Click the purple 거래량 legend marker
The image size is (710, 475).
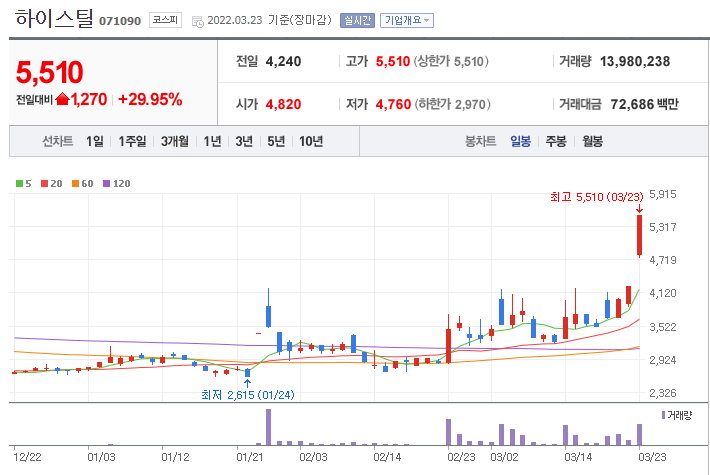pos(663,415)
